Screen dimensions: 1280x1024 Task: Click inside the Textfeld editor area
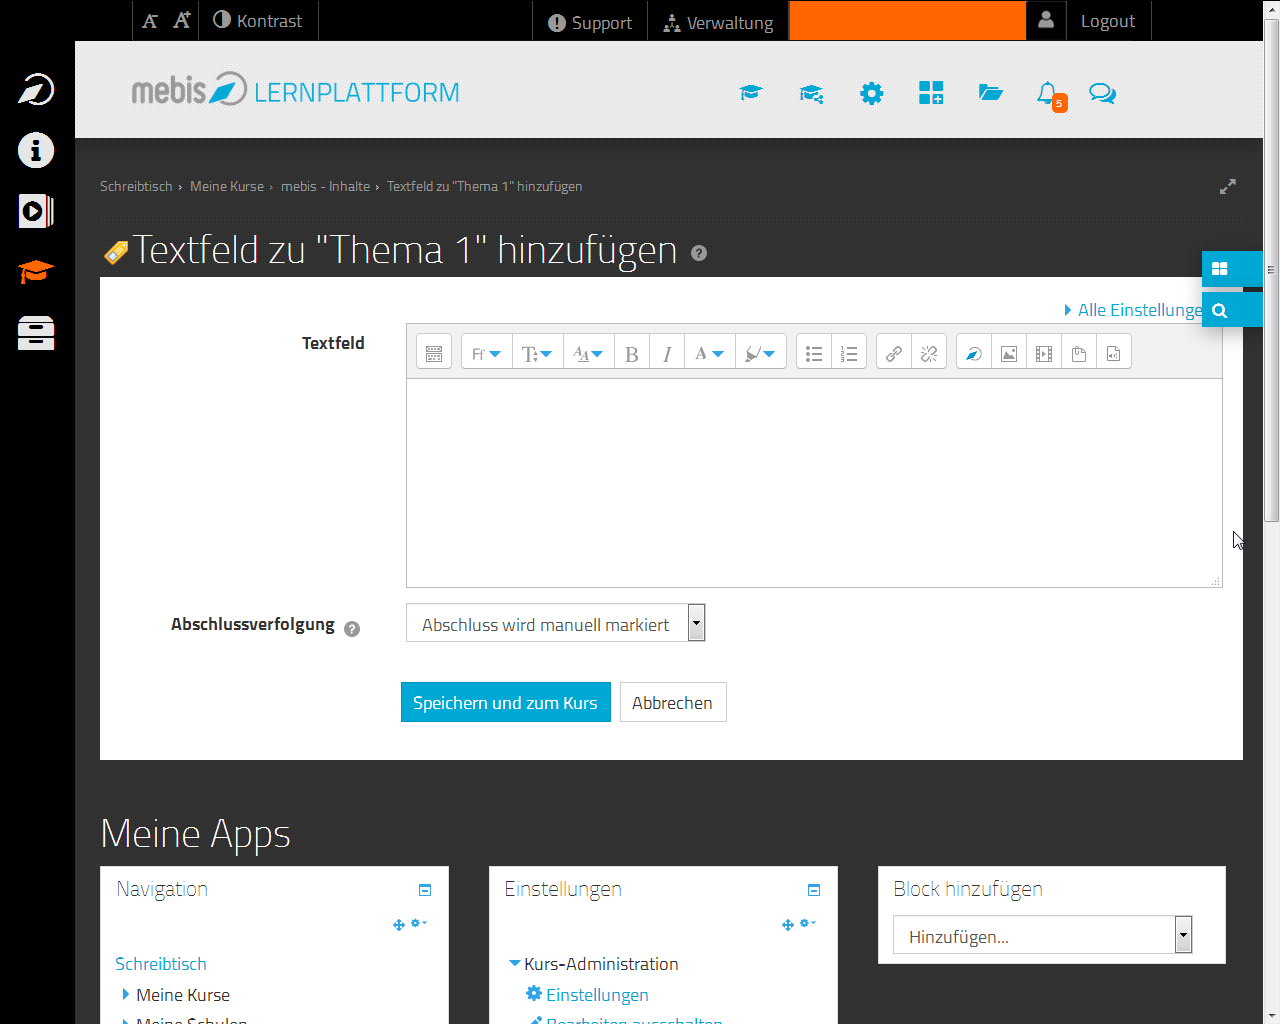[x=813, y=482]
